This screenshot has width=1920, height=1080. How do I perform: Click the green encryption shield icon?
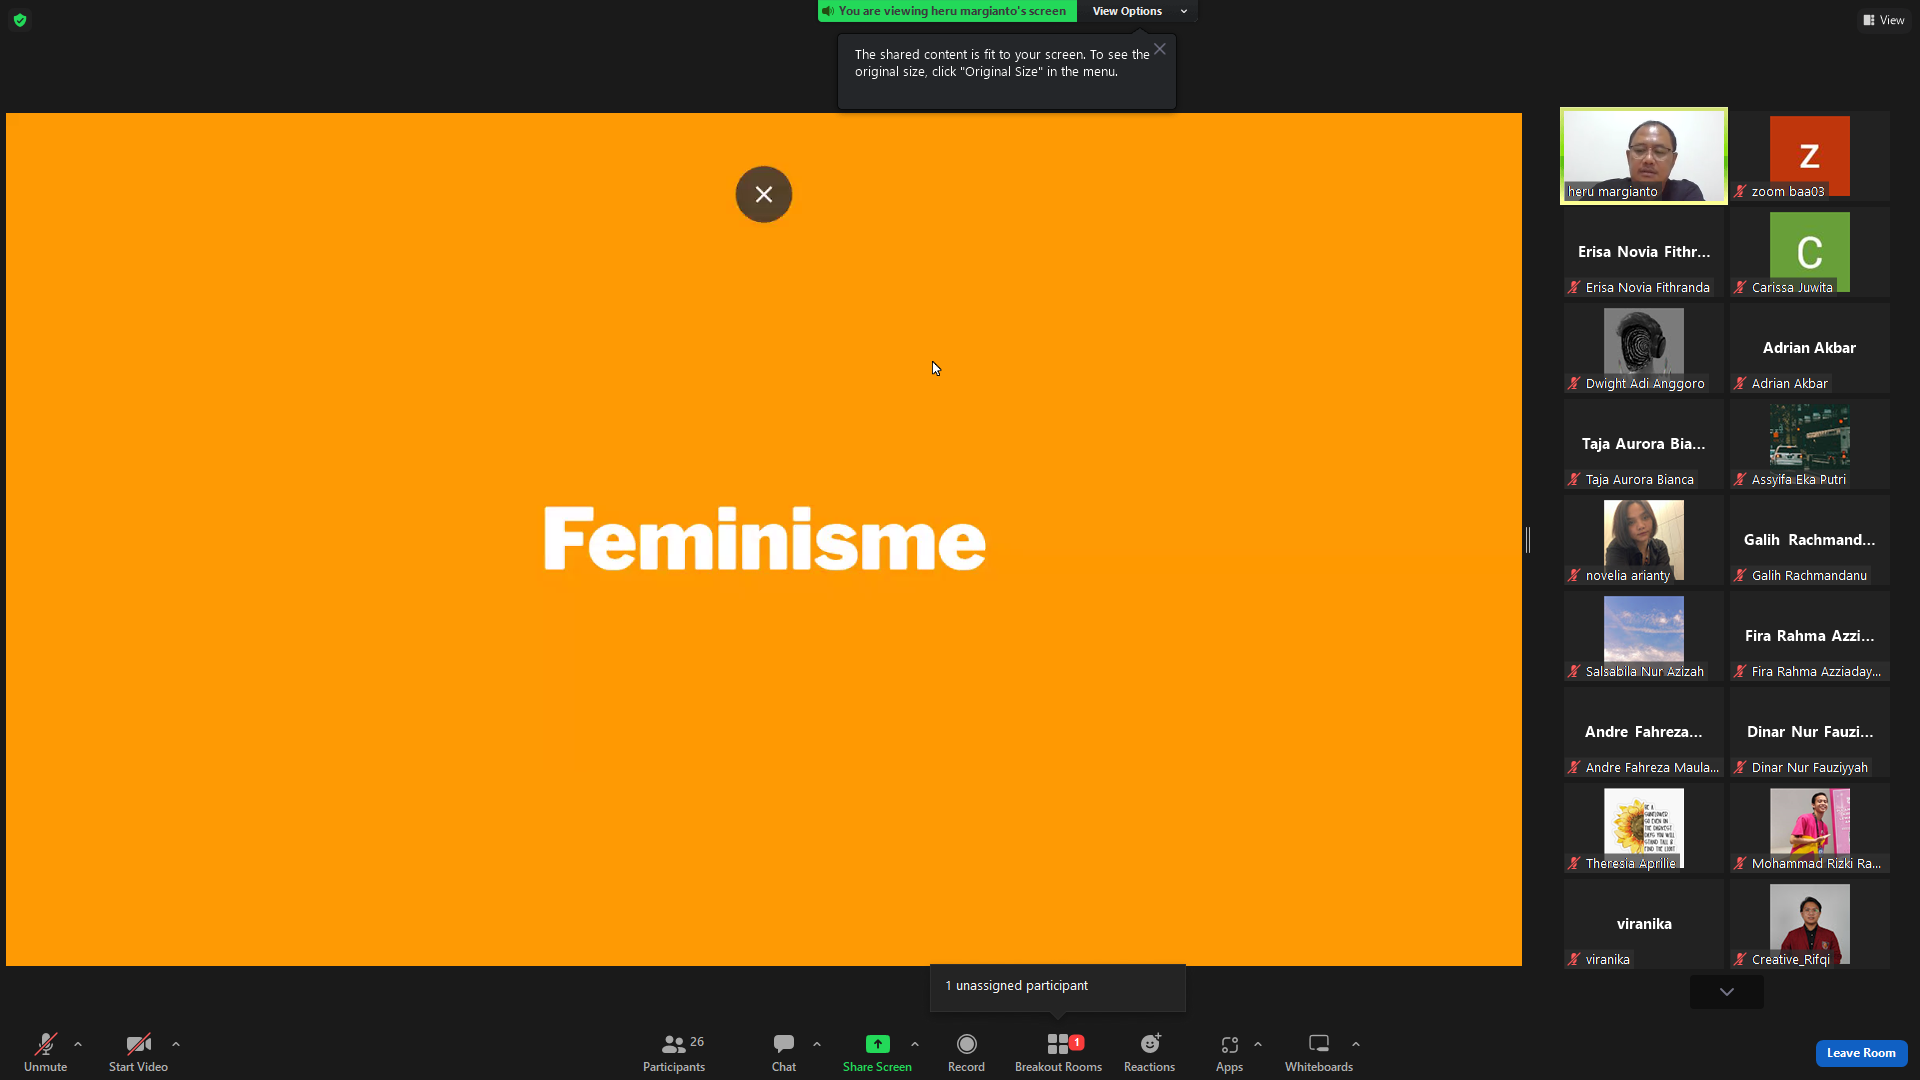tap(20, 20)
